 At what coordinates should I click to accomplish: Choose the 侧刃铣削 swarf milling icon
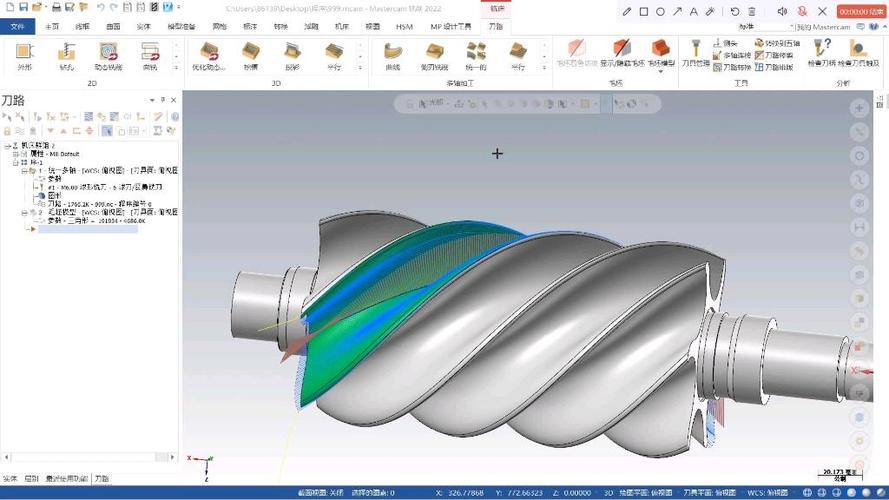click(x=434, y=56)
